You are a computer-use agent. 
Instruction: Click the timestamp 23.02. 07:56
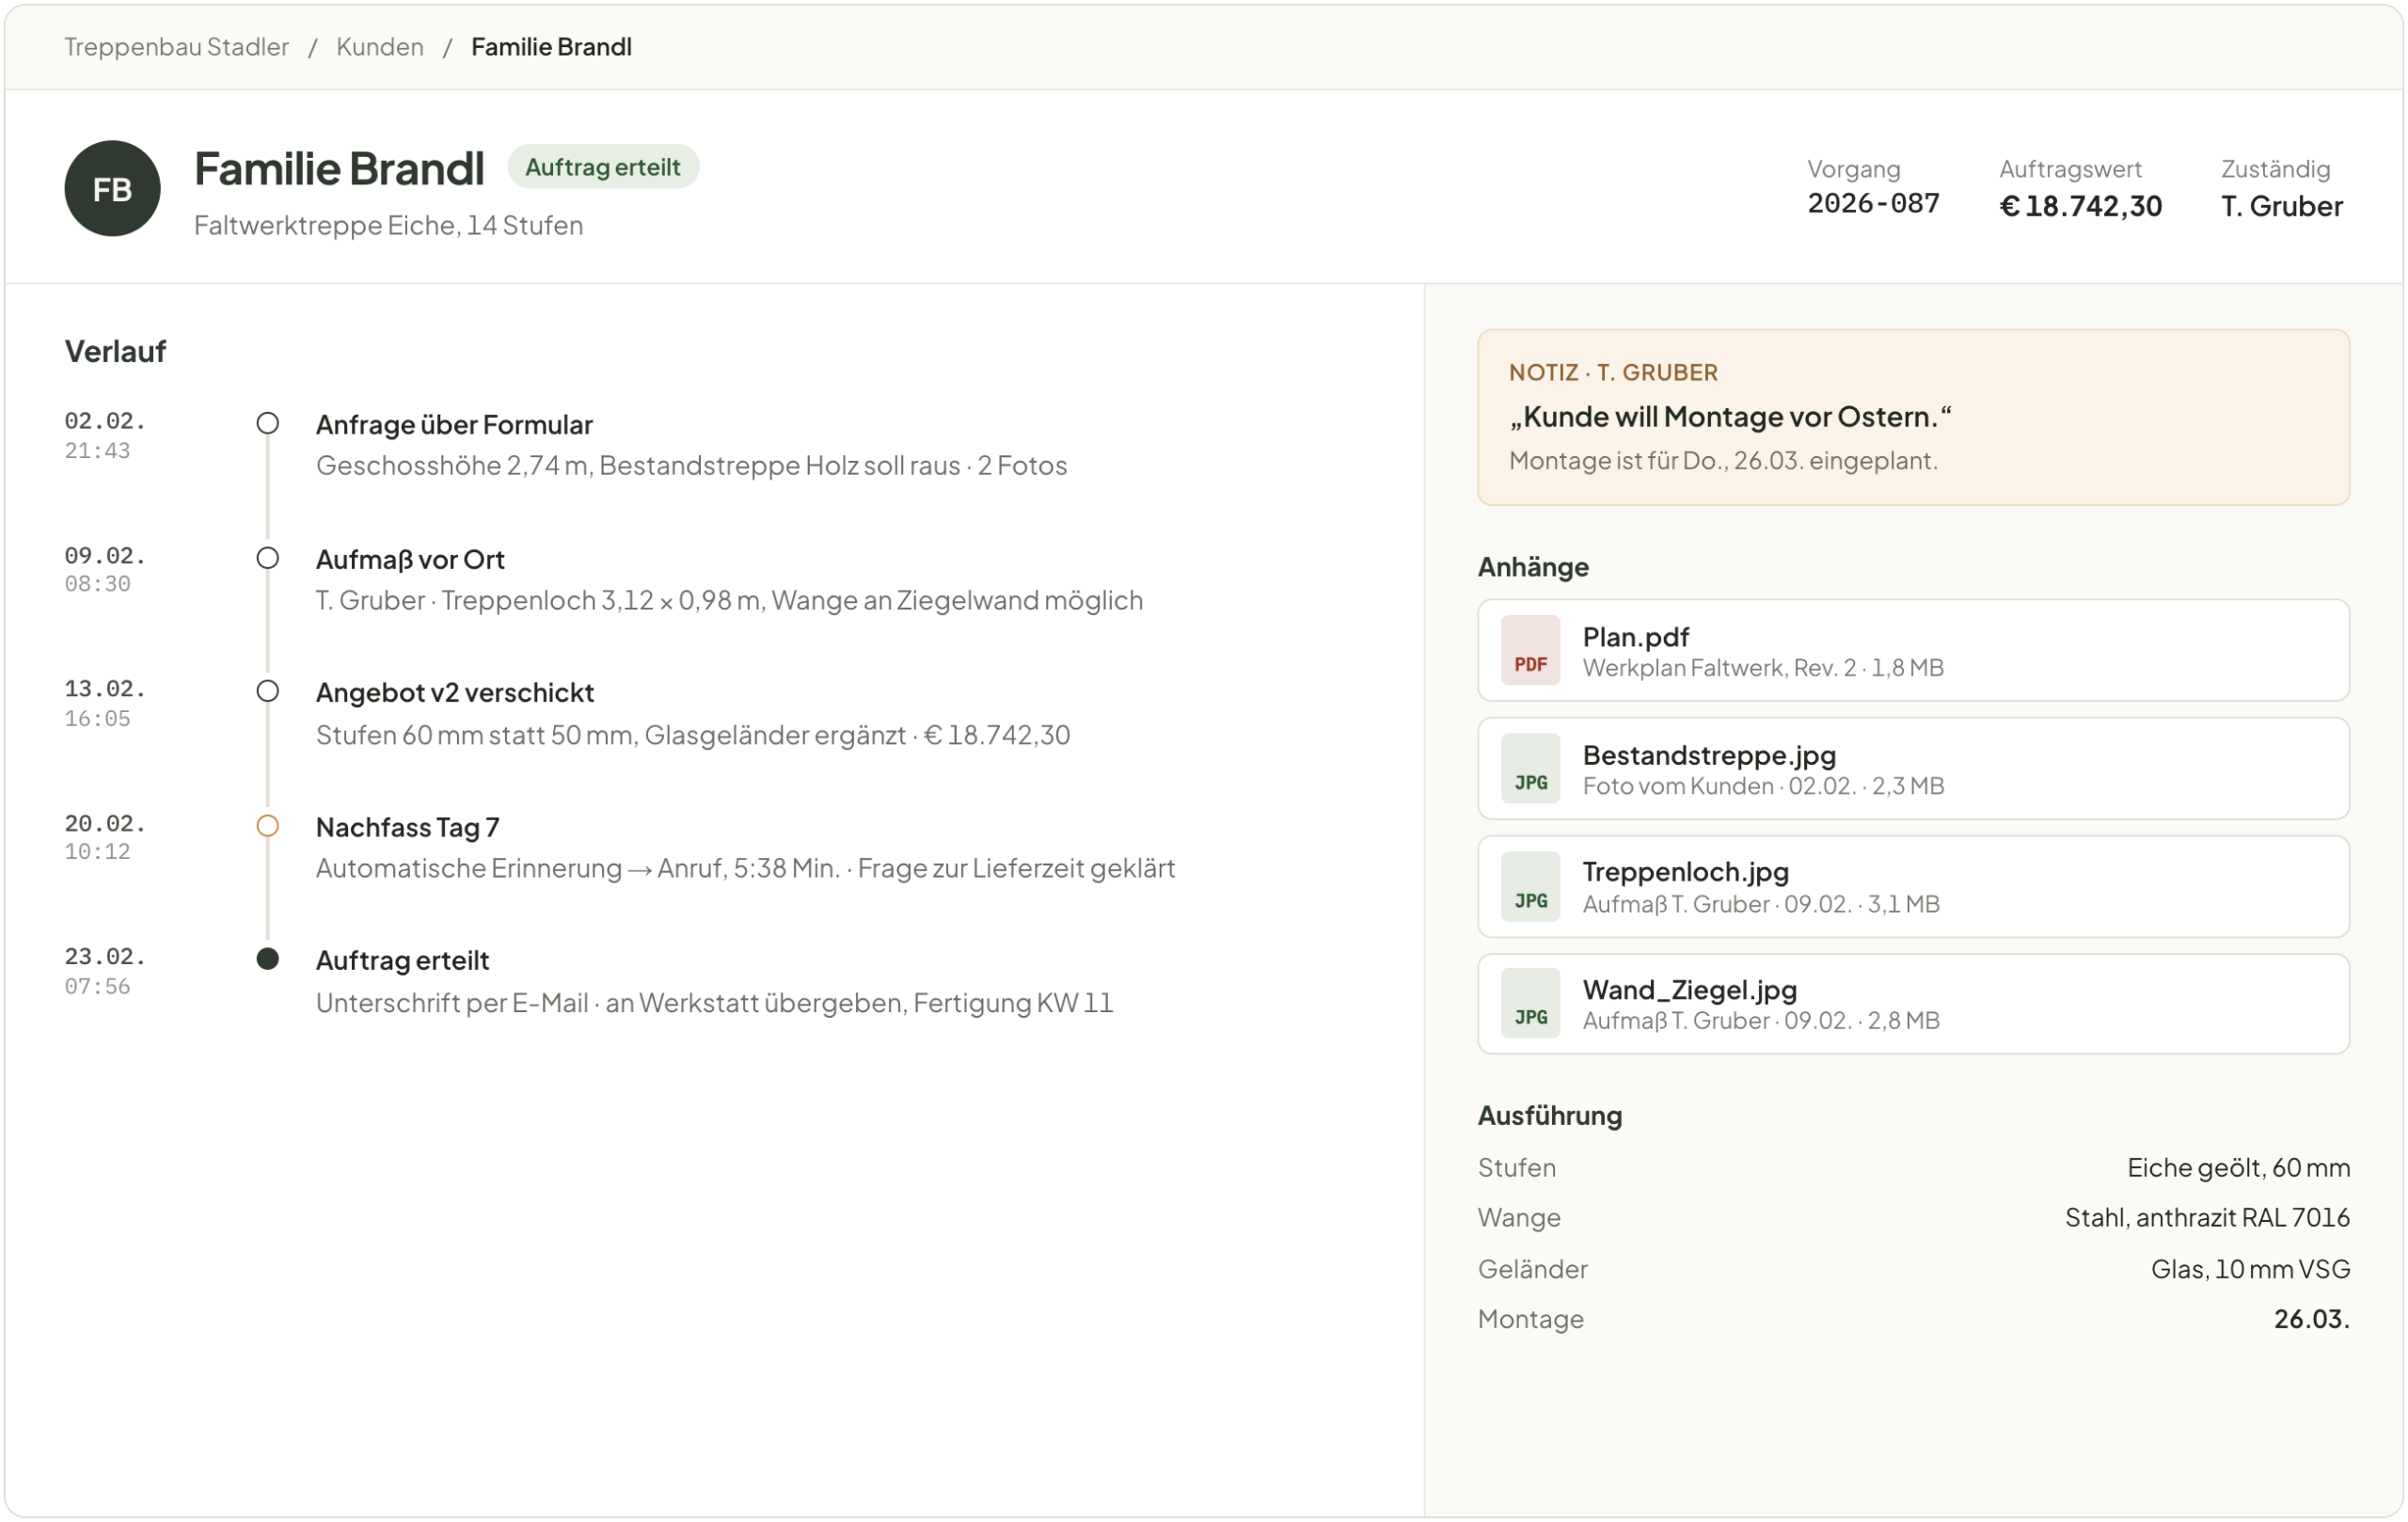click(105, 972)
